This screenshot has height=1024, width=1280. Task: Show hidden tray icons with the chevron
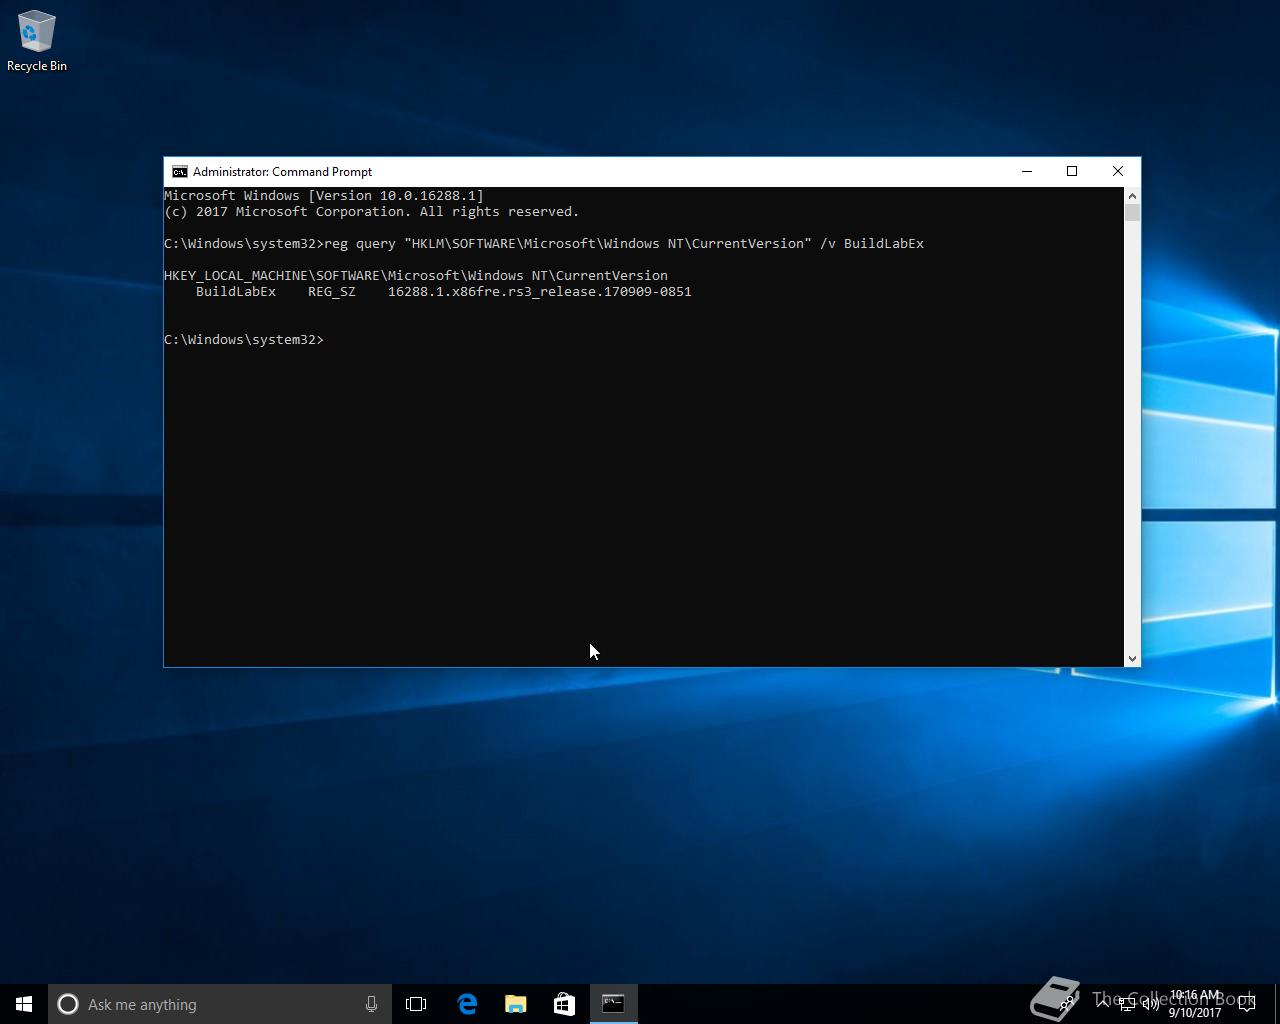coord(1103,1003)
